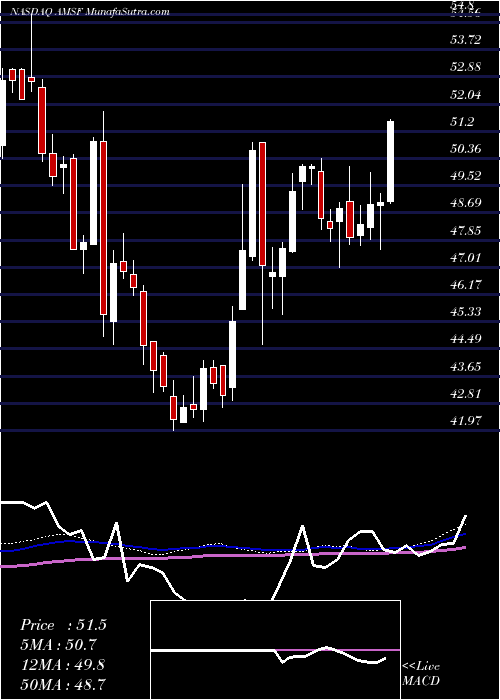Click the 43.65 price axis label
Viewport: 500px width, 700px height.
(466, 366)
